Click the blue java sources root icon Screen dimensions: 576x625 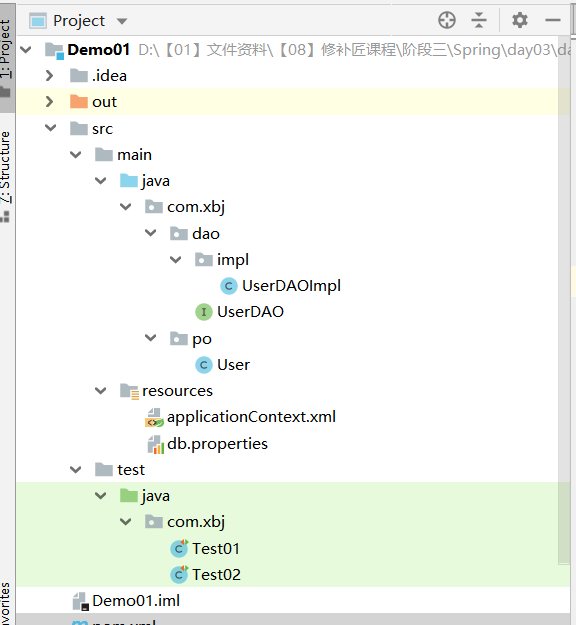click(129, 180)
